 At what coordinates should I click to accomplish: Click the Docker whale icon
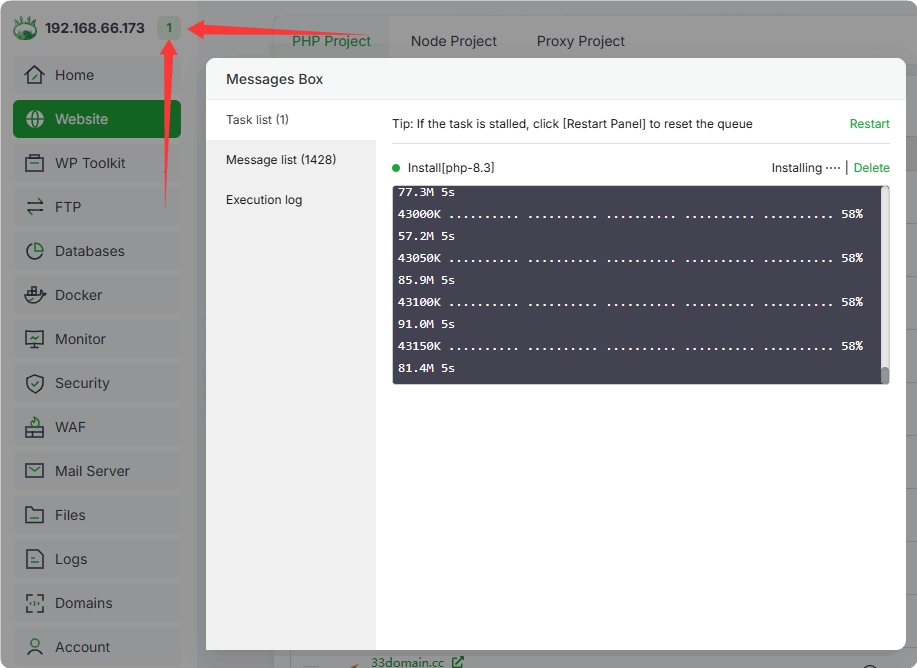click(35, 295)
